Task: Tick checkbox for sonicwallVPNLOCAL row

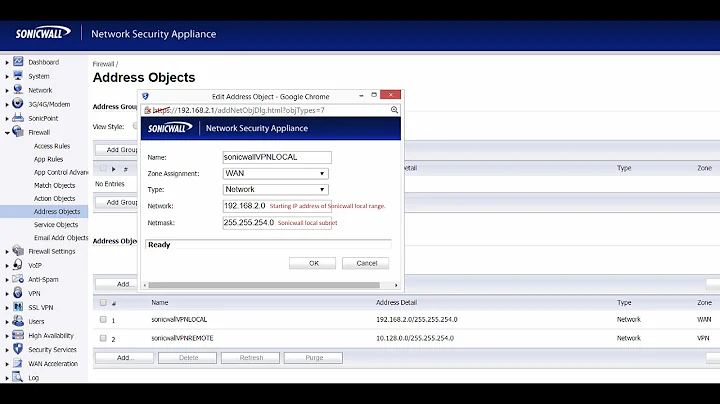Action: click(x=103, y=320)
